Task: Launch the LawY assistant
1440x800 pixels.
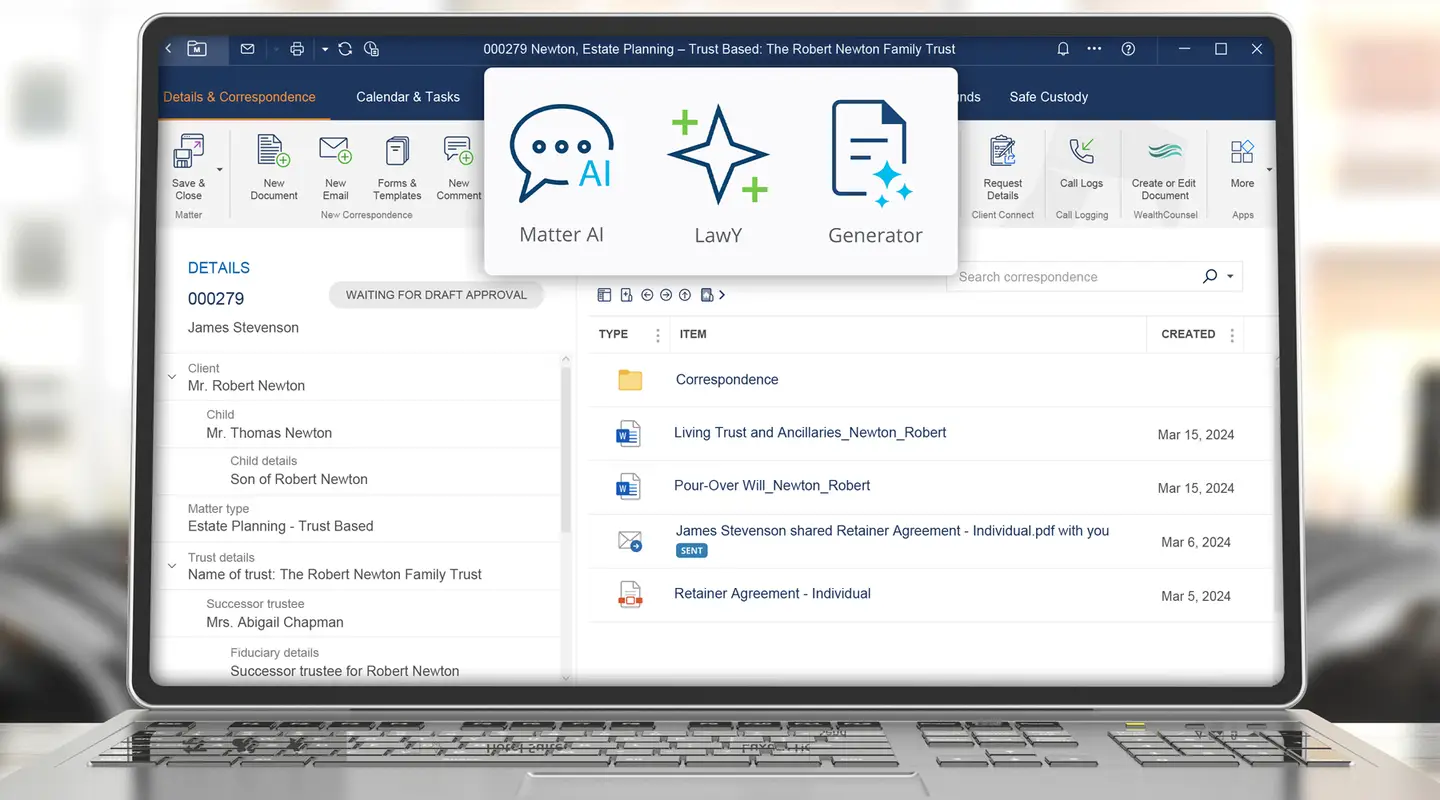Action: click(x=718, y=175)
